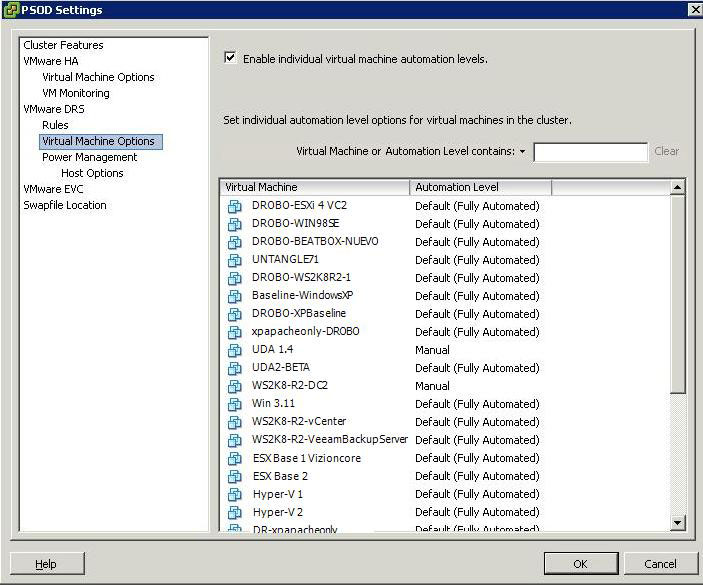Open the VM Monitoring page

(76, 93)
